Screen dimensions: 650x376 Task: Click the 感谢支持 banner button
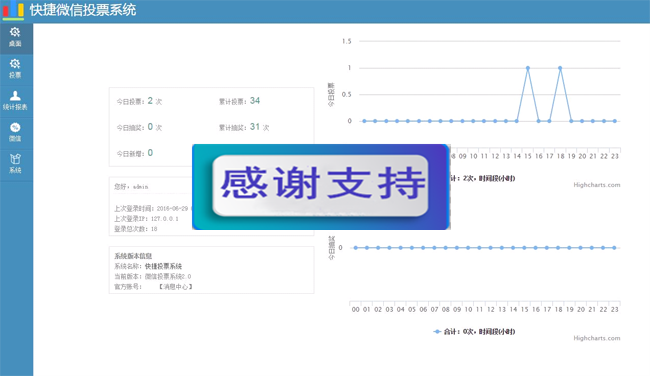(x=320, y=185)
